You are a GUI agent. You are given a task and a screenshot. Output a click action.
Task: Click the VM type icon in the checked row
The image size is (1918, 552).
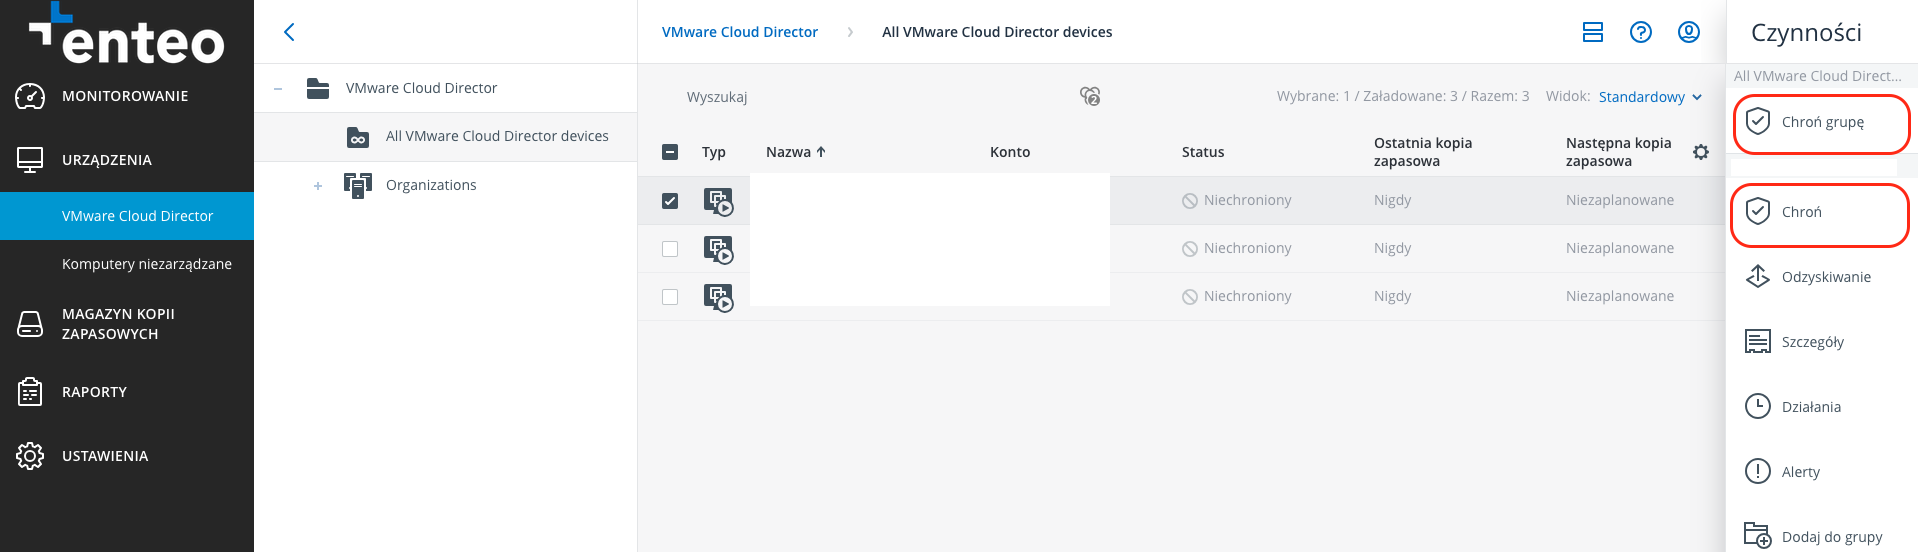coord(719,201)
